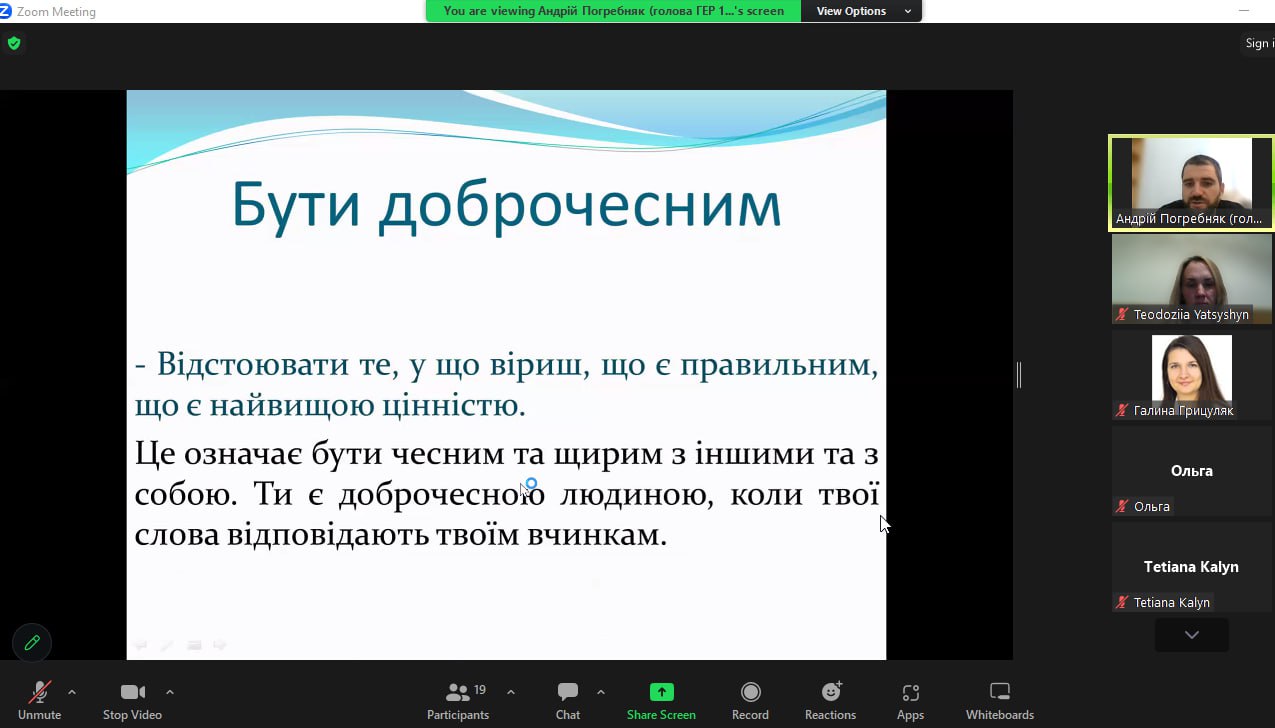Open video options arrow beside Stop Video
Viewport: 1275px width, 728px height.
(x=170, y=692)
